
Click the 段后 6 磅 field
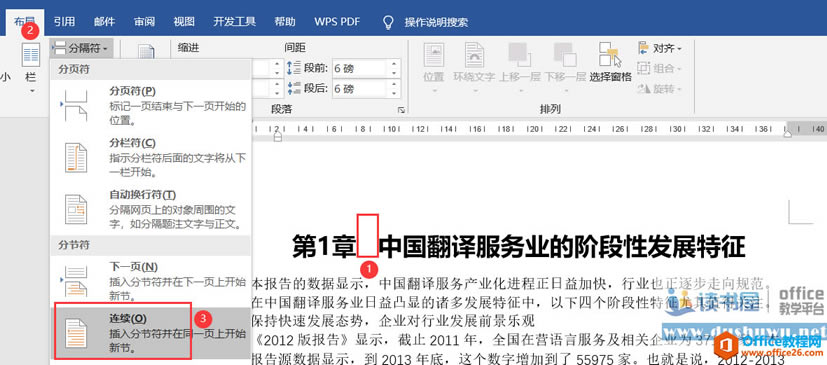[360, 89]
